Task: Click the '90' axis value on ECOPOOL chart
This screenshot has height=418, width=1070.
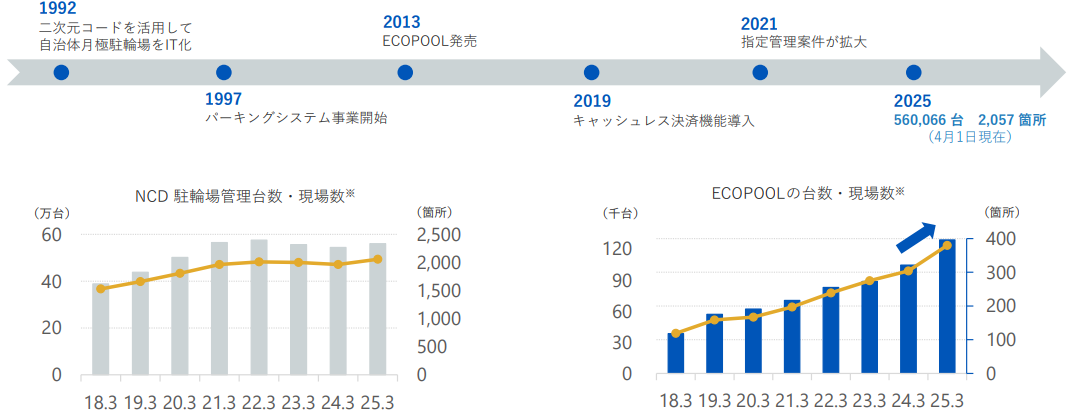Action: (623, 280)
